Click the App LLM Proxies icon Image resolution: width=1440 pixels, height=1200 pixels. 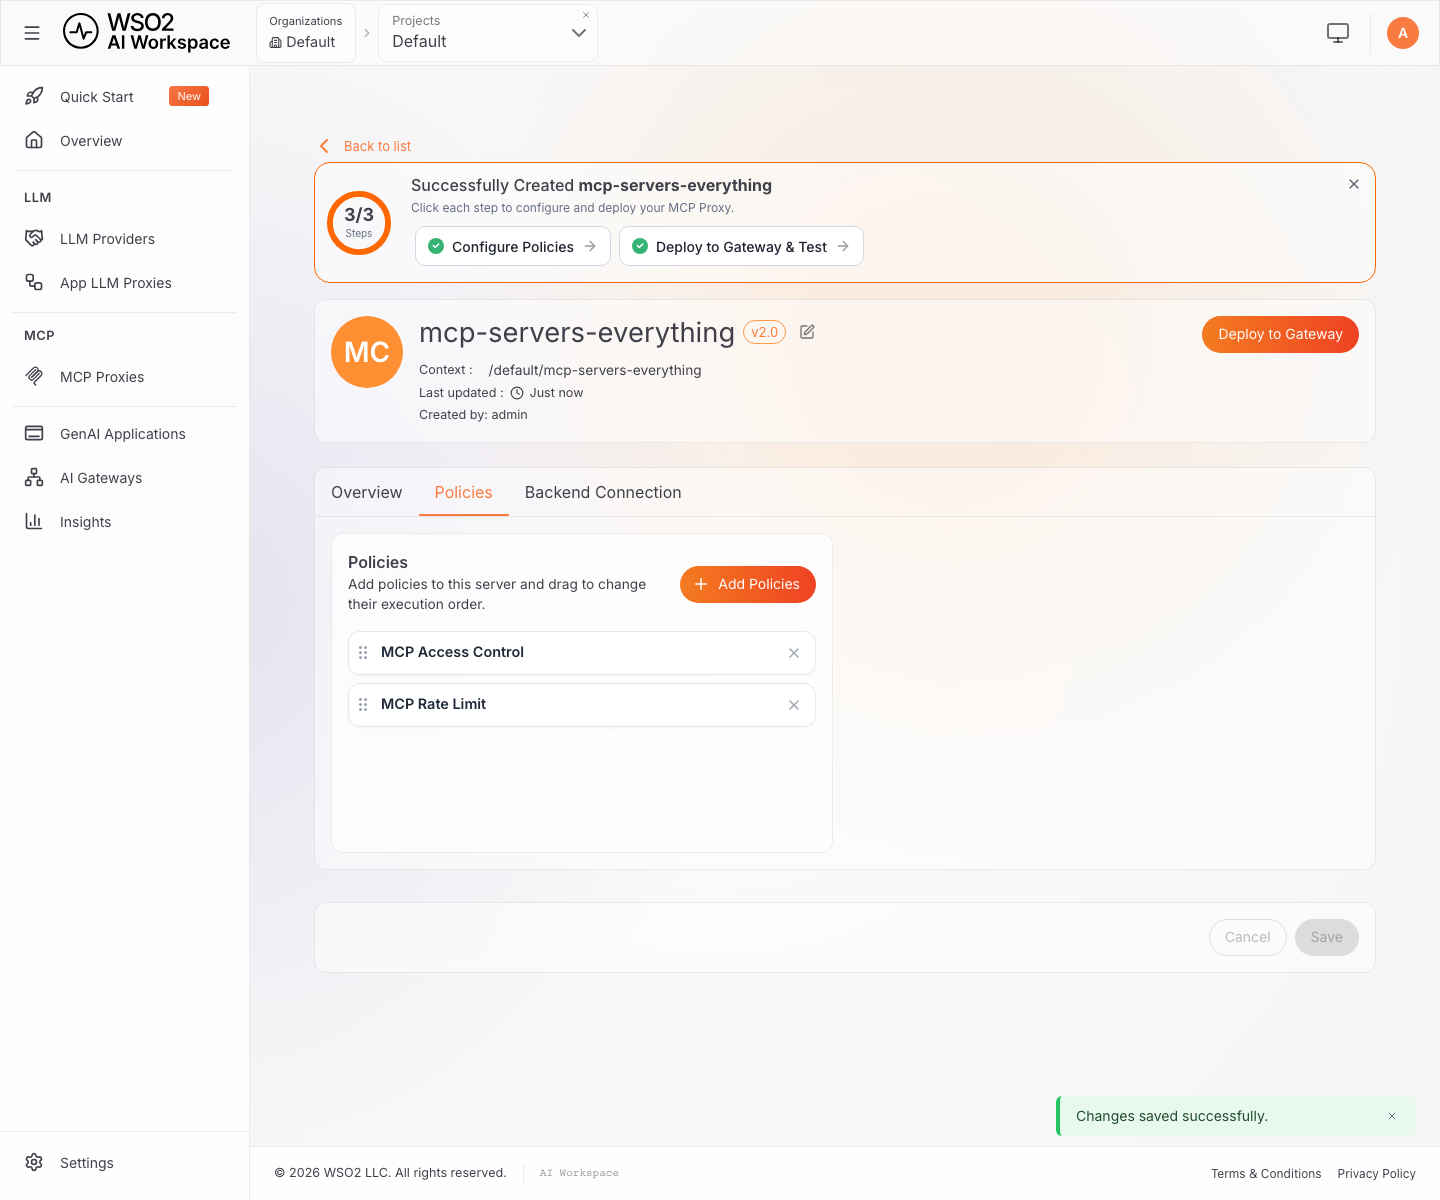point(34,282)
